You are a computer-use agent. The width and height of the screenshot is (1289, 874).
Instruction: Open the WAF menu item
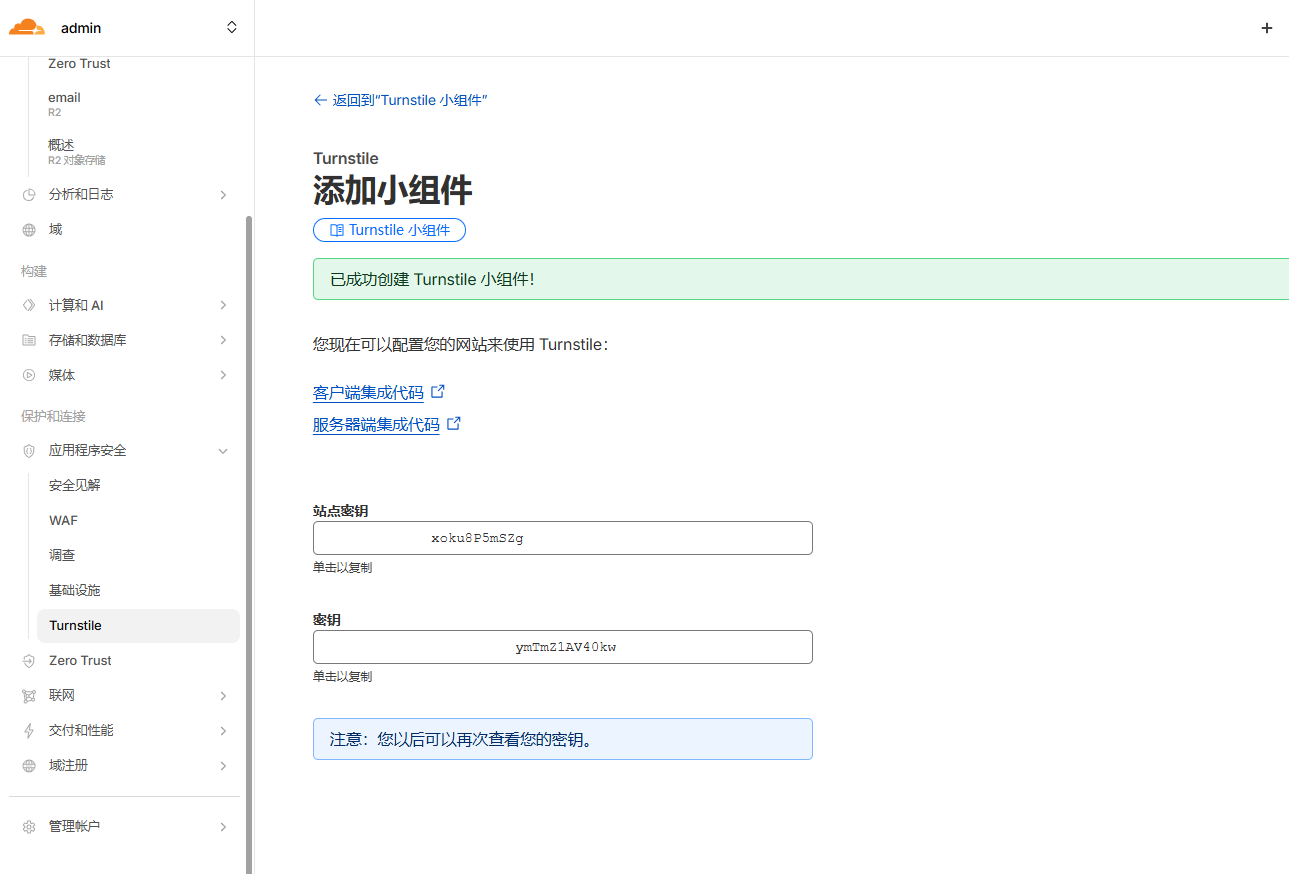[63, 521]
